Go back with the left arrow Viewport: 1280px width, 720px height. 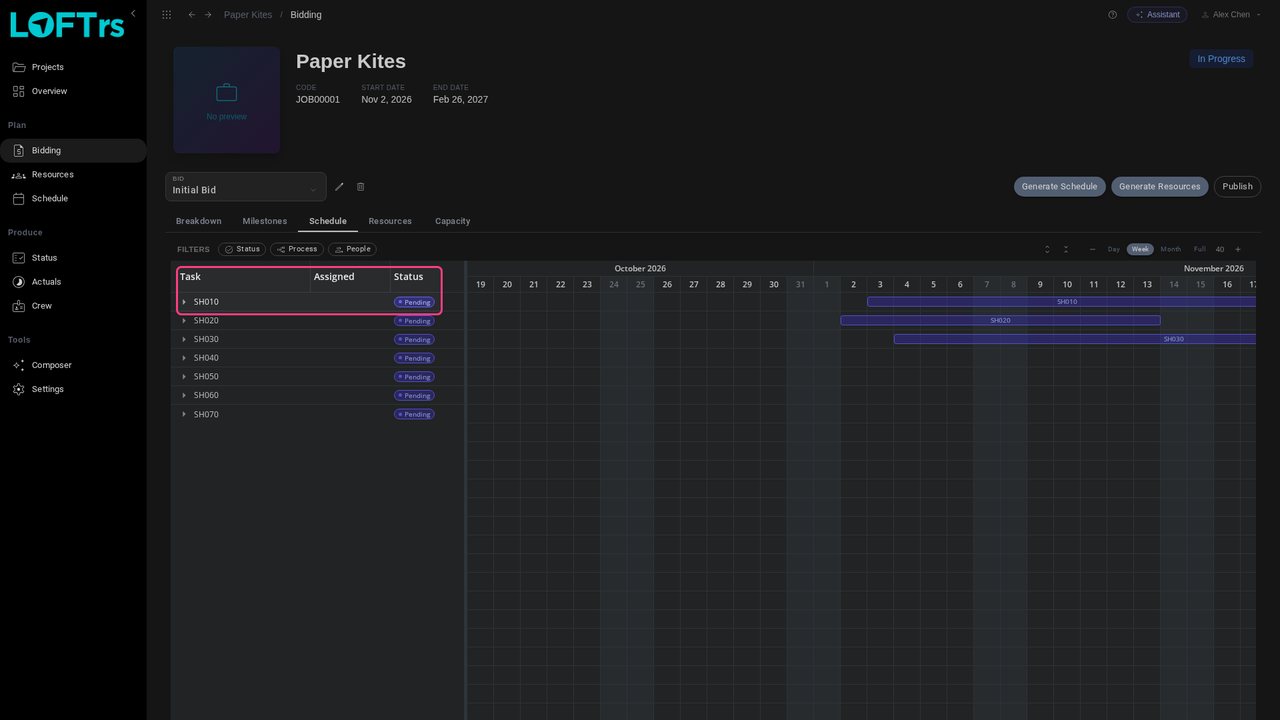[x=192, y=15]
